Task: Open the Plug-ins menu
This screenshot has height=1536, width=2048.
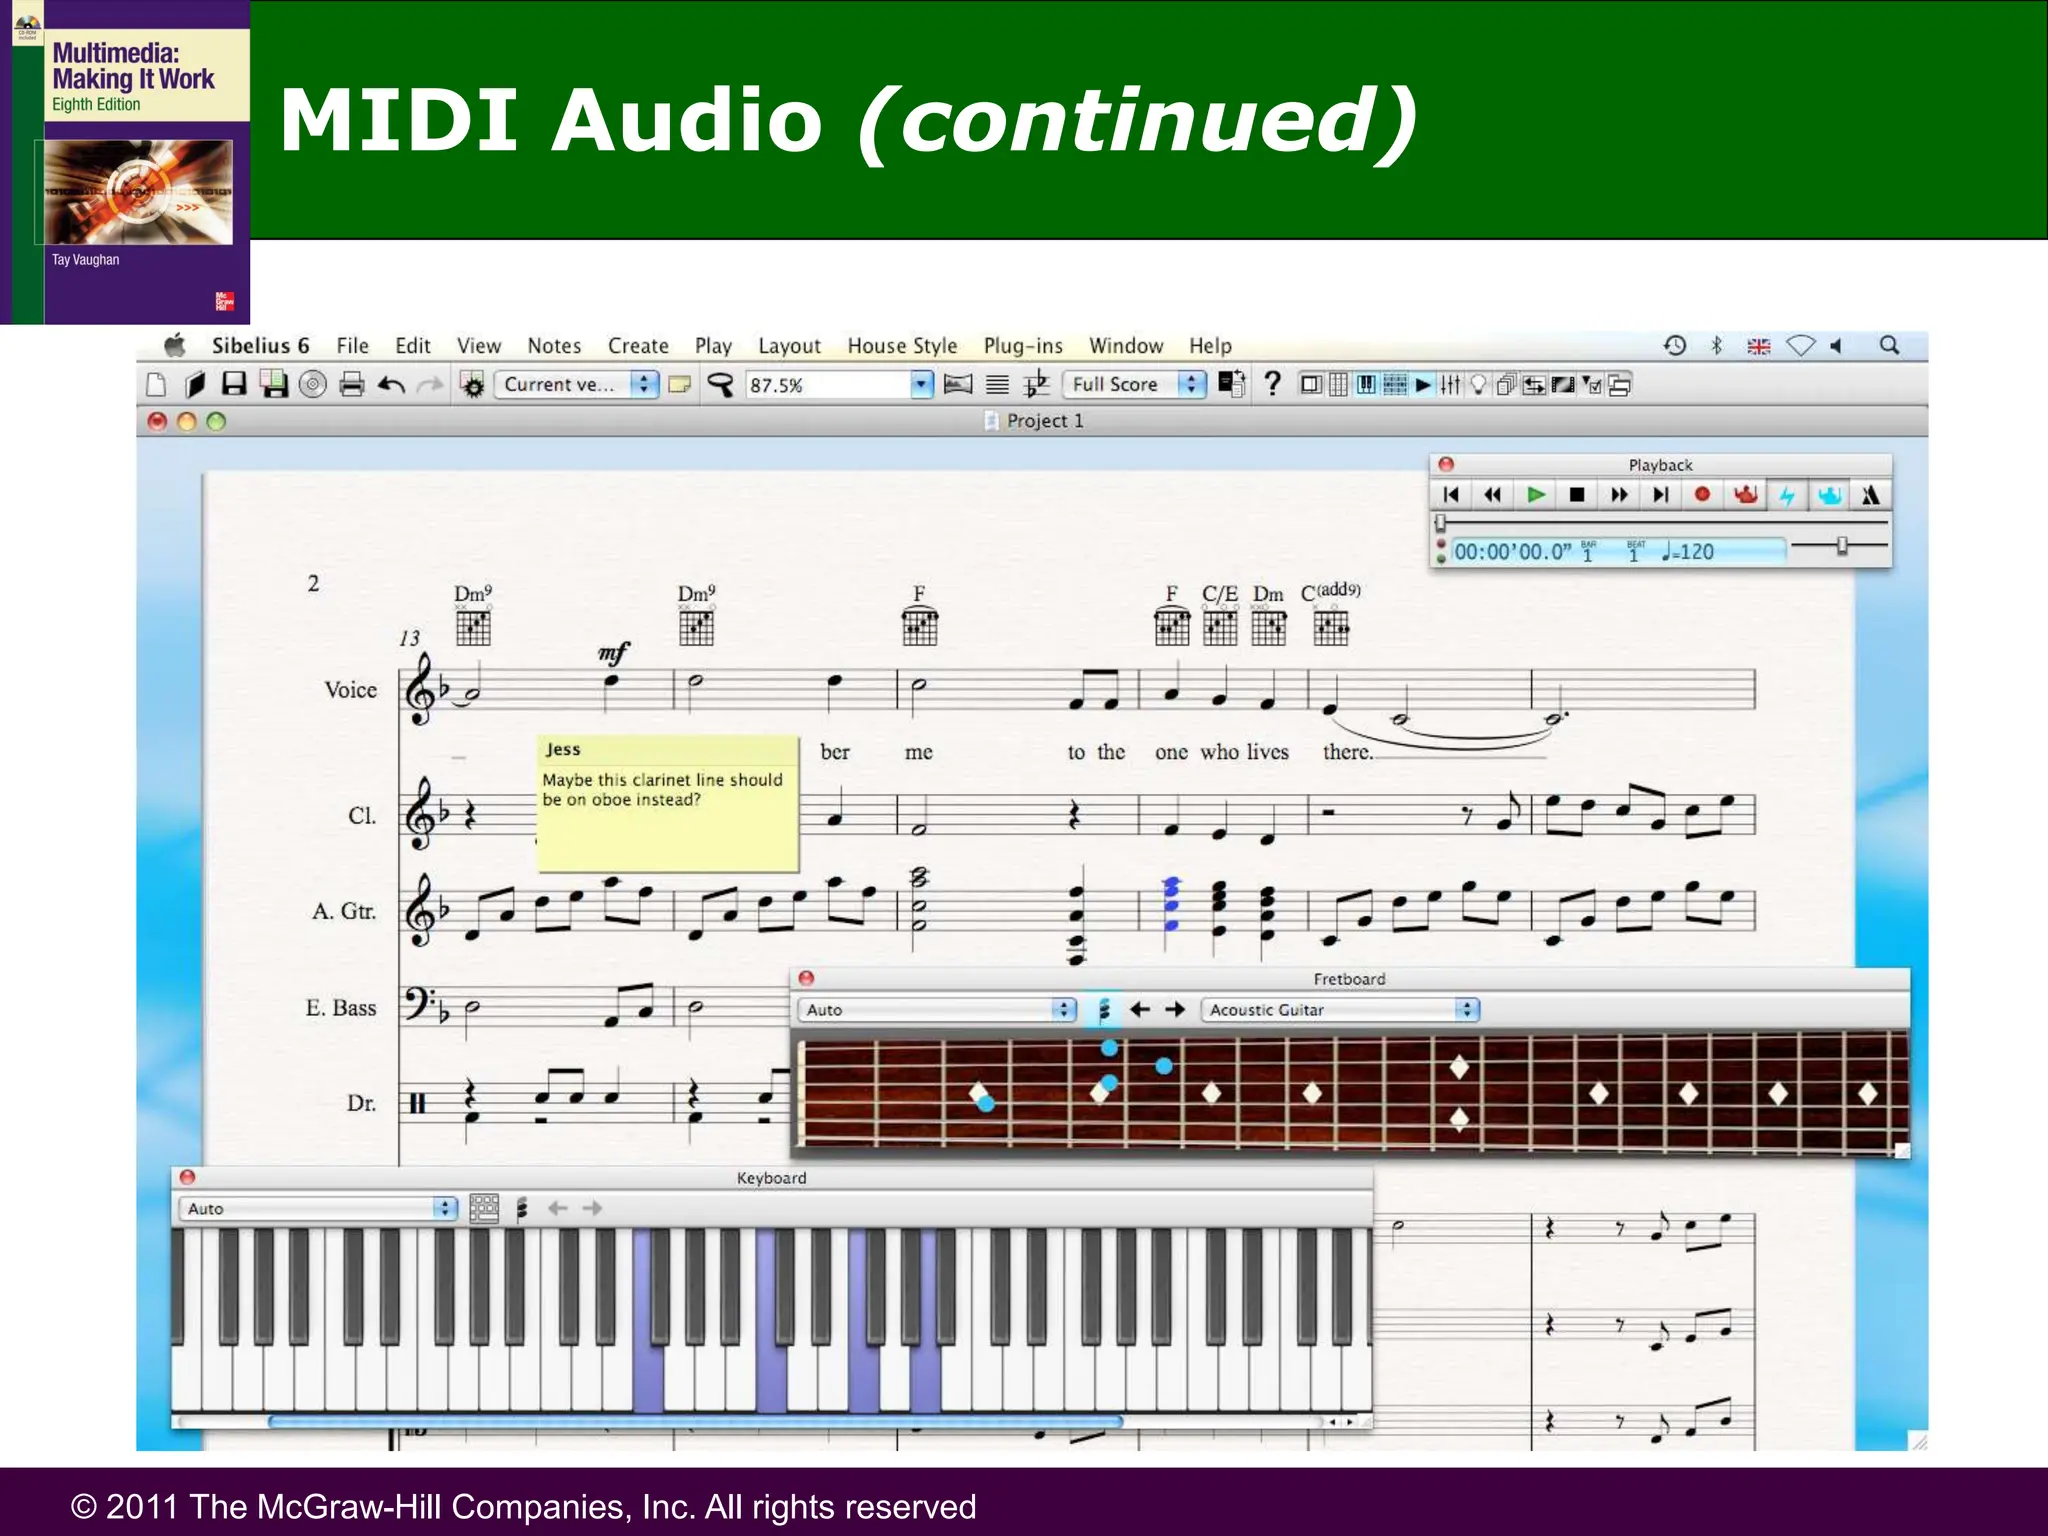Action: click(x=1023, y=346)
